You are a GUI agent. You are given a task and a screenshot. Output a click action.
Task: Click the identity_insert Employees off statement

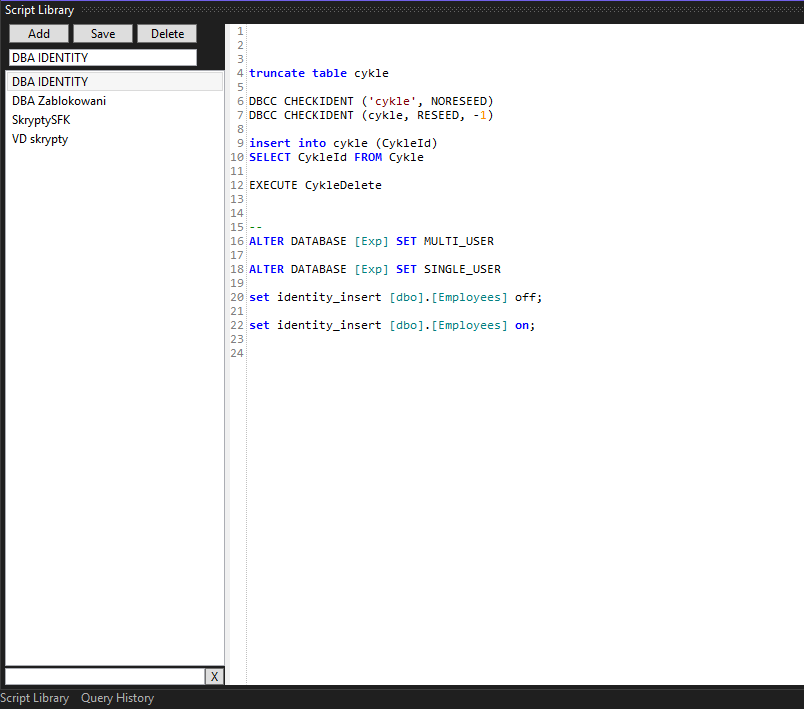point(395,297)
